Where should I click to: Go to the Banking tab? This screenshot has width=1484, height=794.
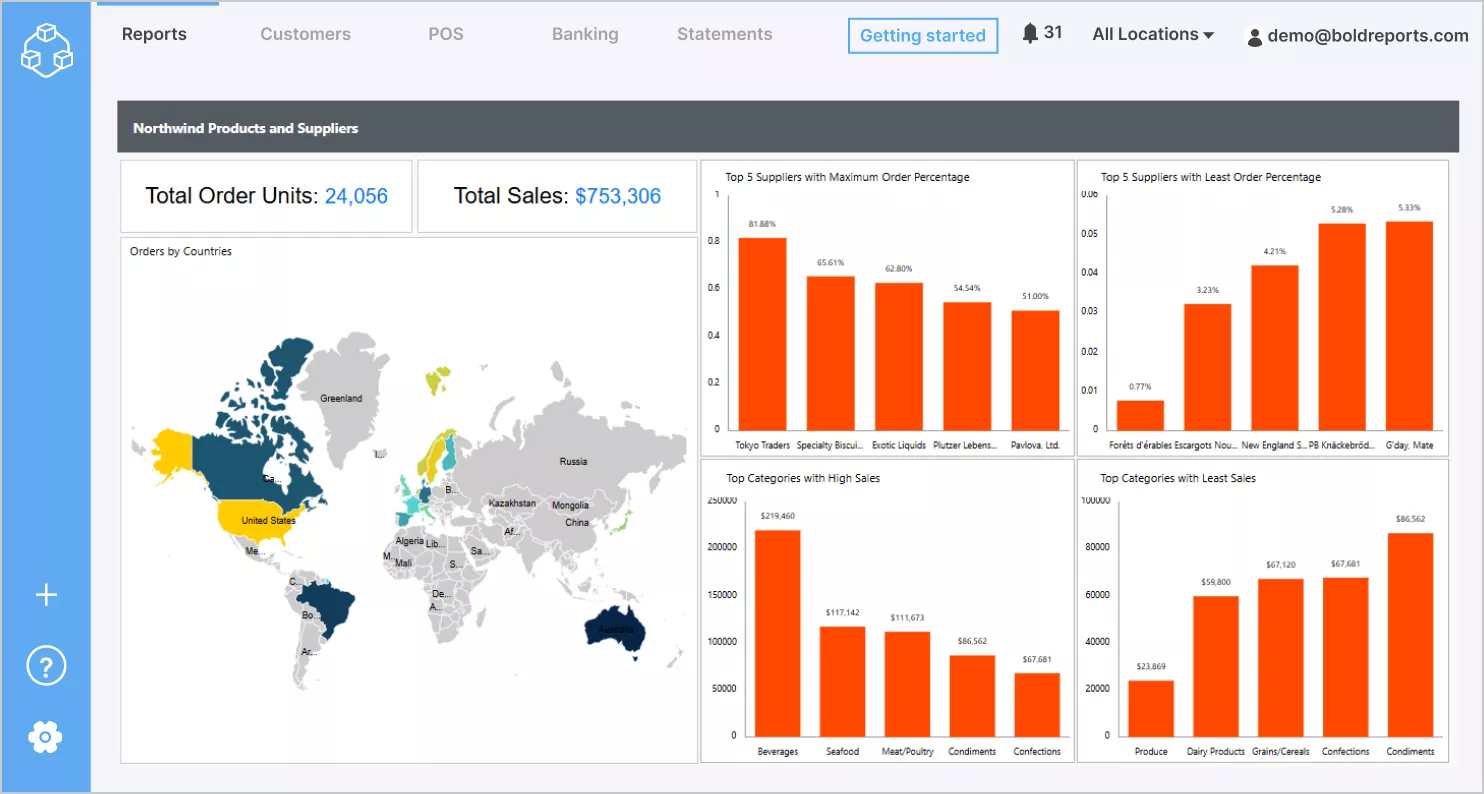coord(585,34)
